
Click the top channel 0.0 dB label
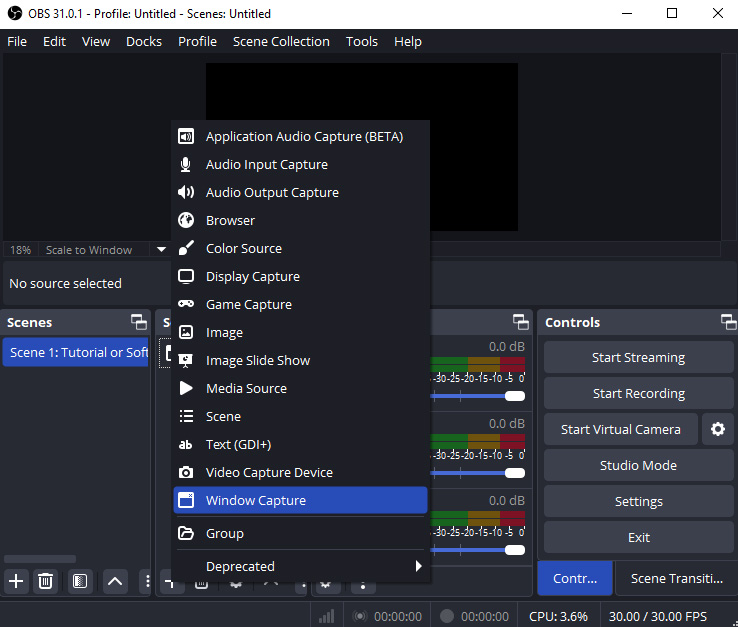point(506,346)
